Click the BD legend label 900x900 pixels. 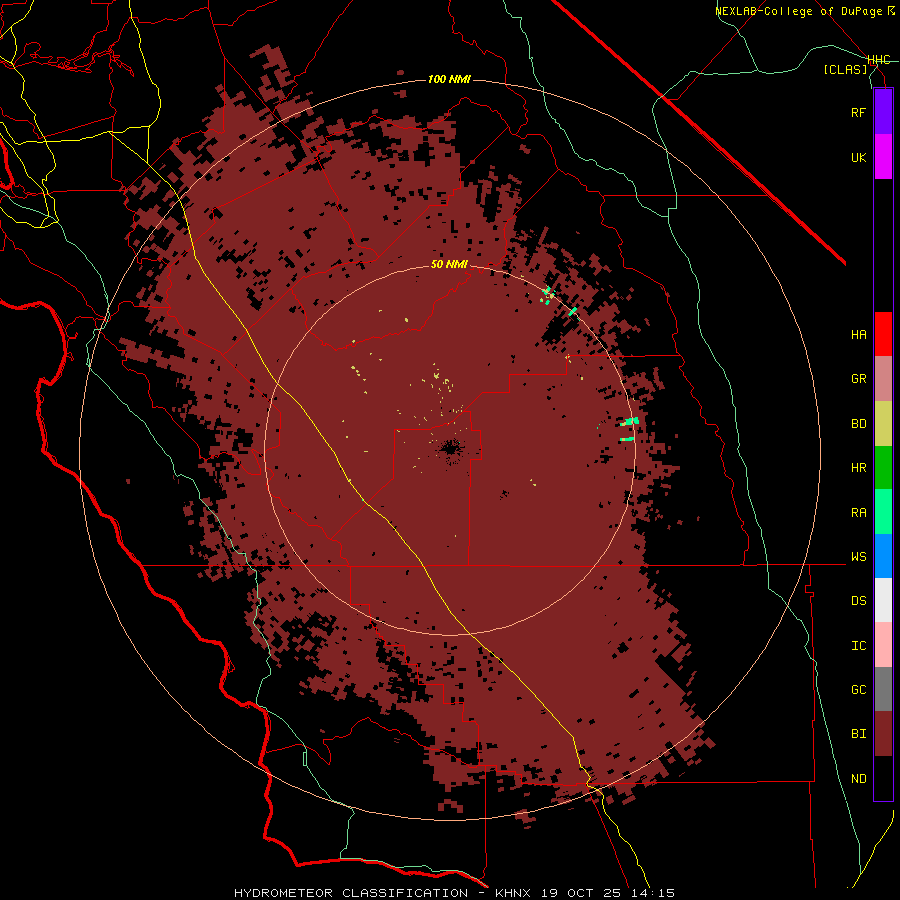[858, 424]
